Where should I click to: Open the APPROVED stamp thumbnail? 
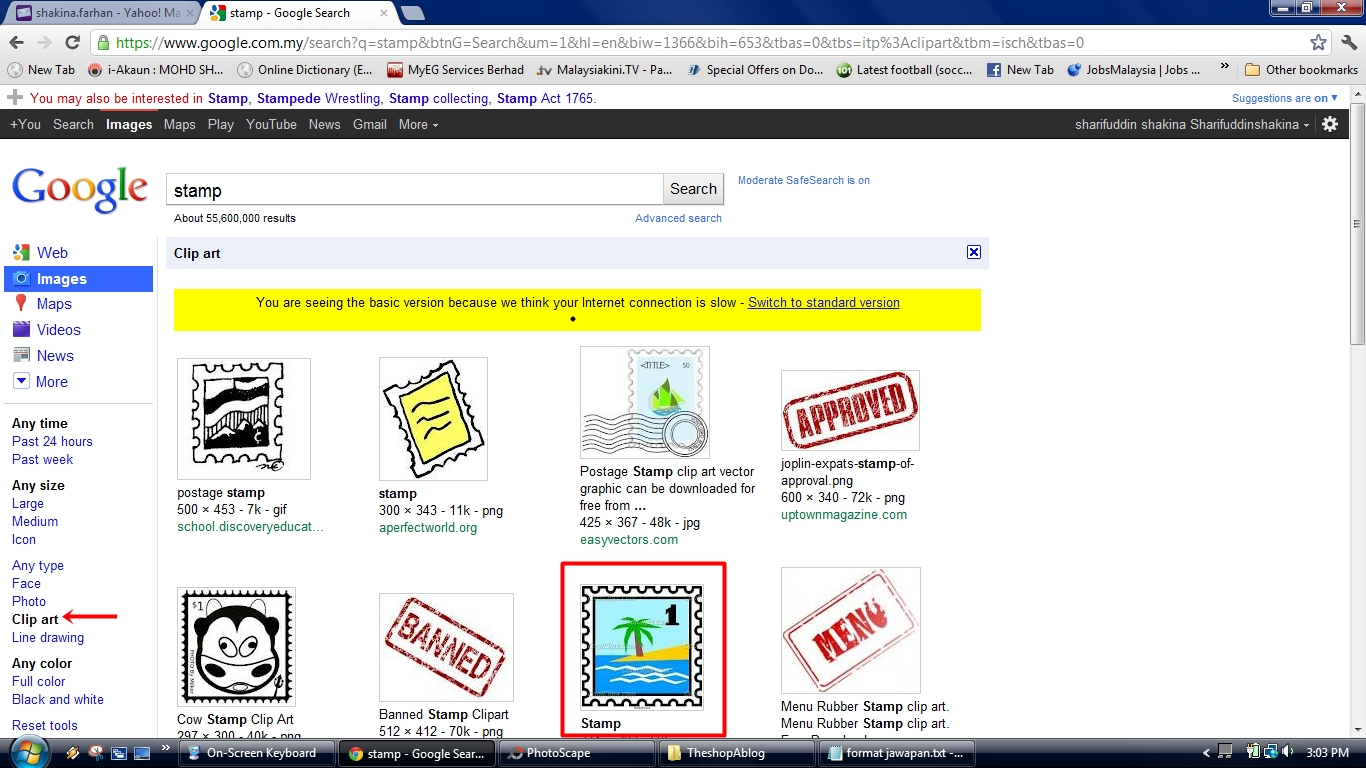click(850, 410)
